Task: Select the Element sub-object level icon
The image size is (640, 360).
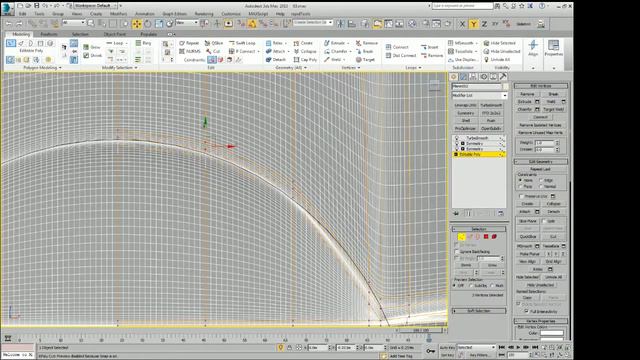Action: pos(494,237)
